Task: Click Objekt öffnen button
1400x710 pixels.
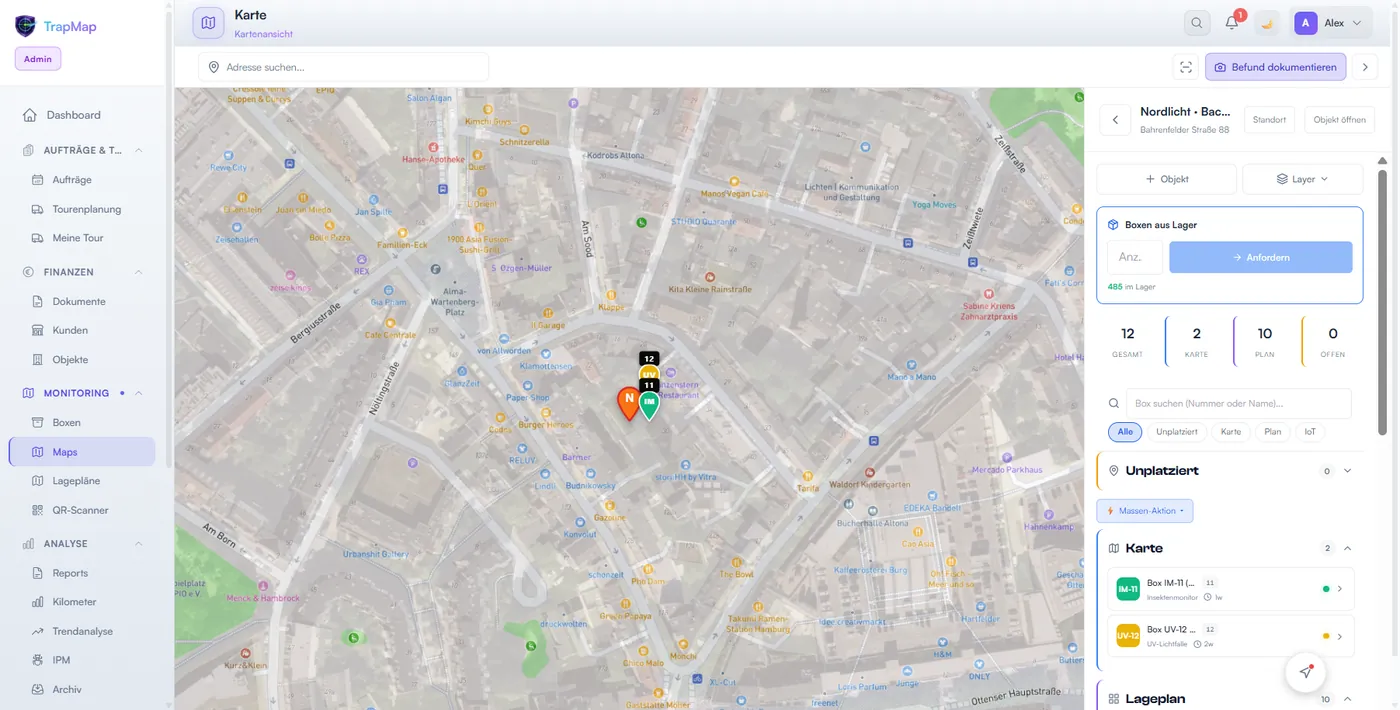Action: [x=1339, y=120]
